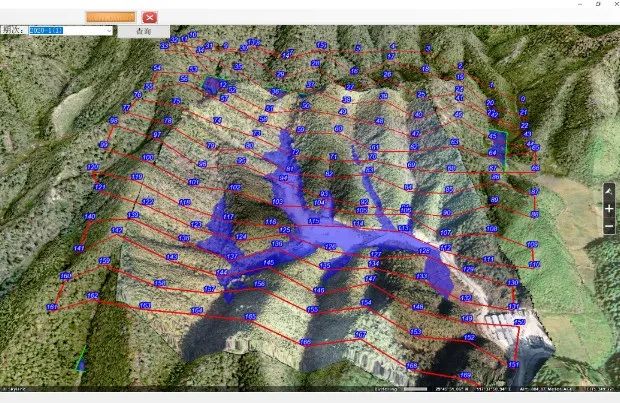Reset map orientation with the north arrow
The width and height of the screenshot is (620, 403).
(609, 190)
